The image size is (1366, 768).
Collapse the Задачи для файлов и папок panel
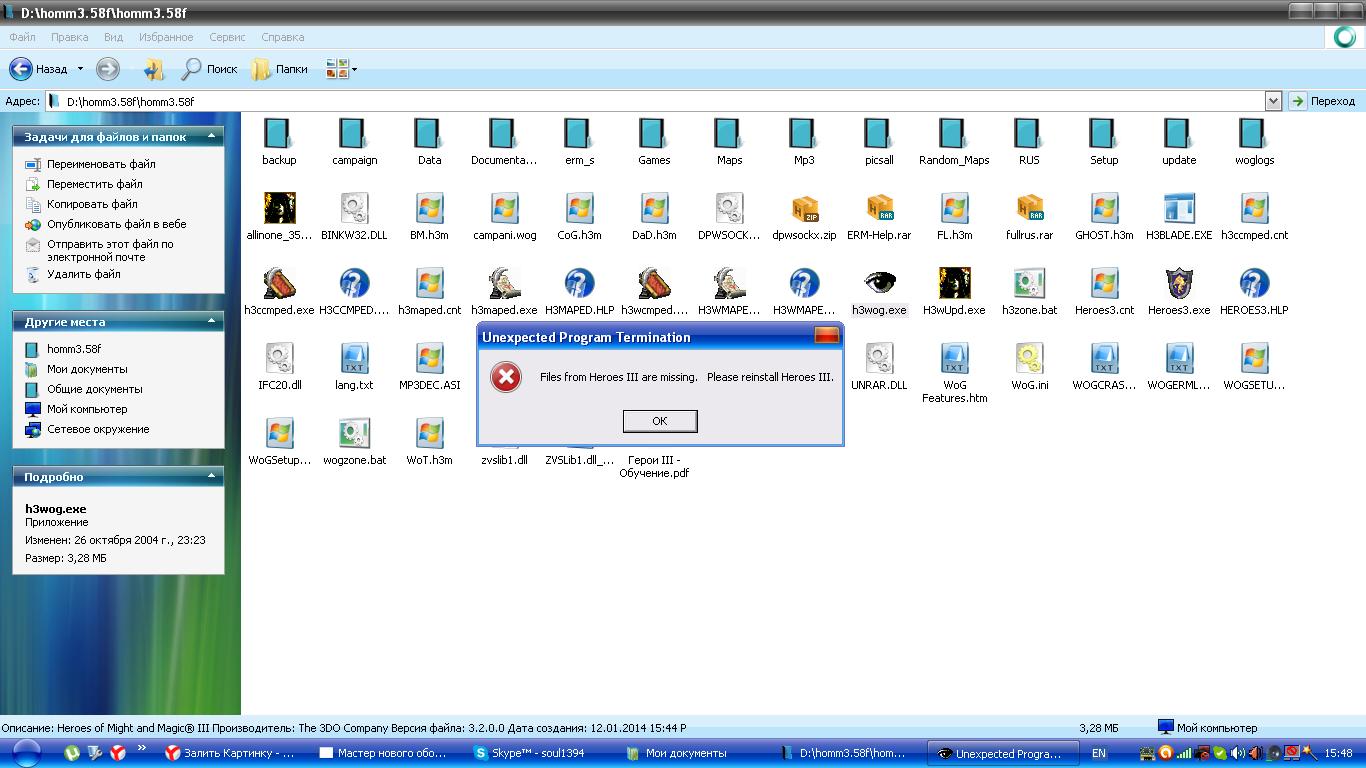[211, 136]
